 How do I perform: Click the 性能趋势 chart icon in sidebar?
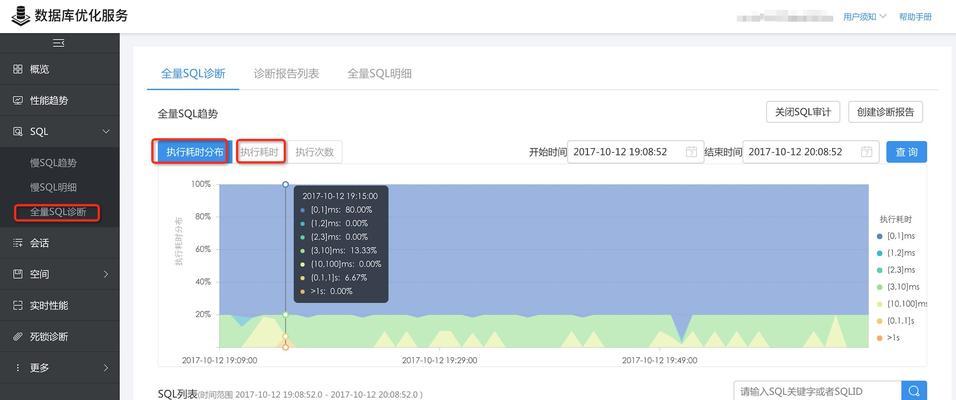(x=18, y=101)
